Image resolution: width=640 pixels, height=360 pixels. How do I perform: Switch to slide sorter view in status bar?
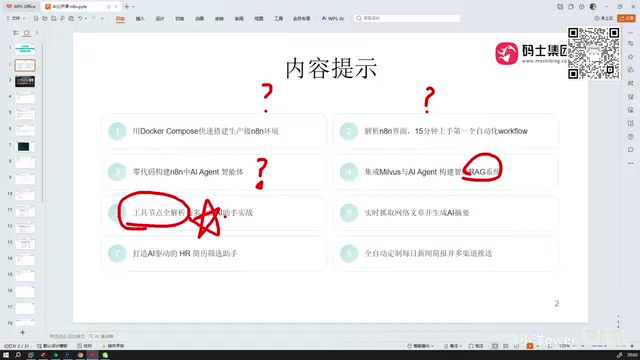(505, 346)
